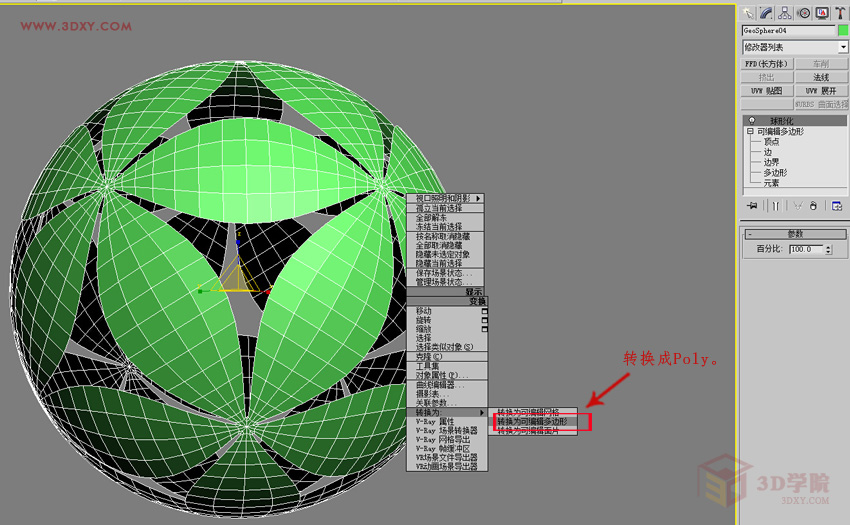Image resolution: width=850 pixels, height=525 pixels.
Task: Collapse the 可编辑多边形 stack entry
Action: coord(750,131)
